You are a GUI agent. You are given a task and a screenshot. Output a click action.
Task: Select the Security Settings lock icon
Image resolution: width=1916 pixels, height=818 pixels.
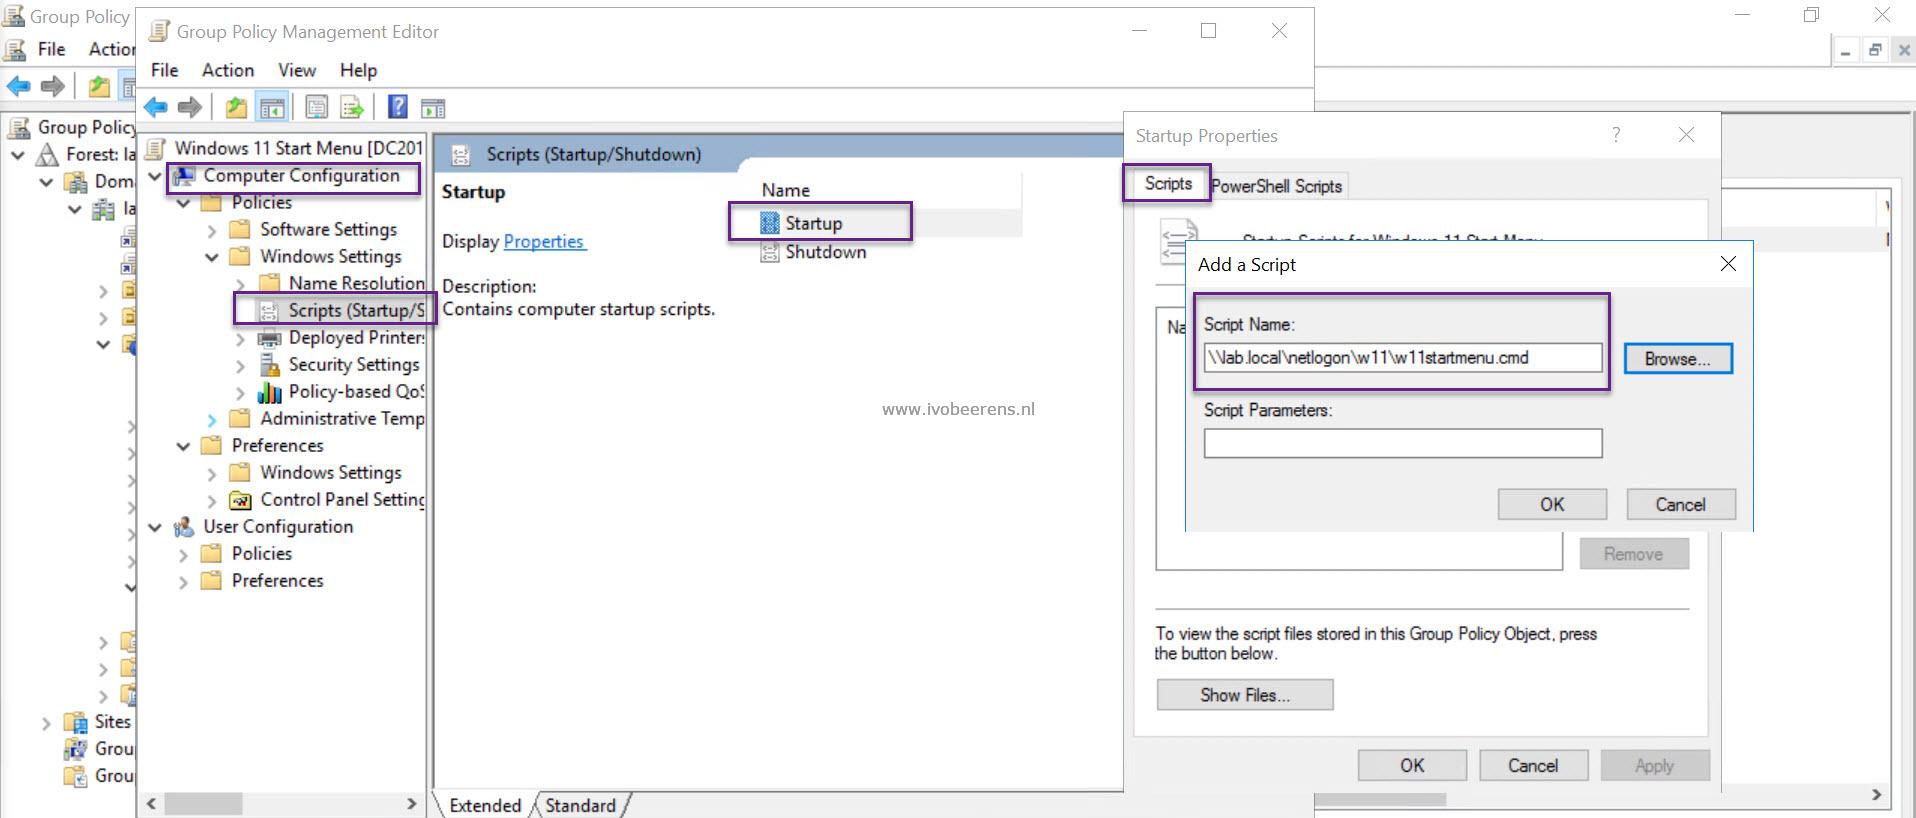pyautogui.click(x=269, y=365)
